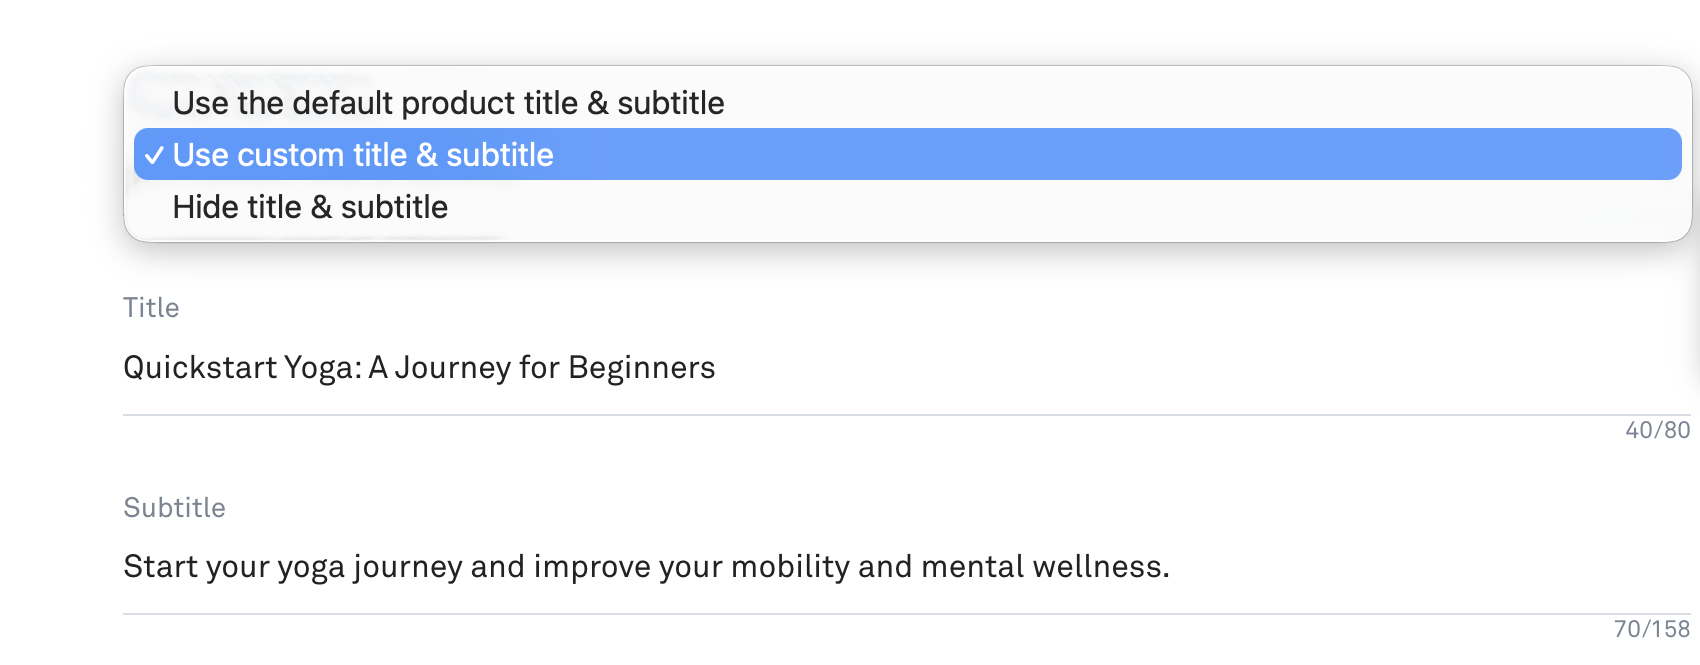Click the word "Journey" in the title

click(453, 368)
